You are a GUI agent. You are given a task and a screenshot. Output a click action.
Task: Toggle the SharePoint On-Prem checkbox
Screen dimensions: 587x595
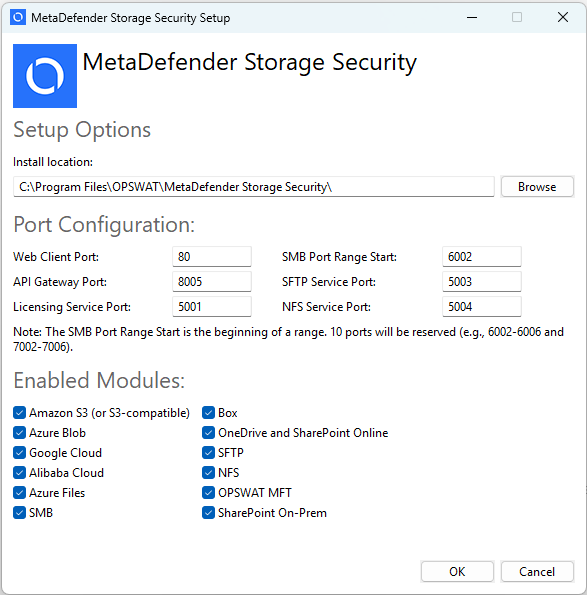coord(208,513)
